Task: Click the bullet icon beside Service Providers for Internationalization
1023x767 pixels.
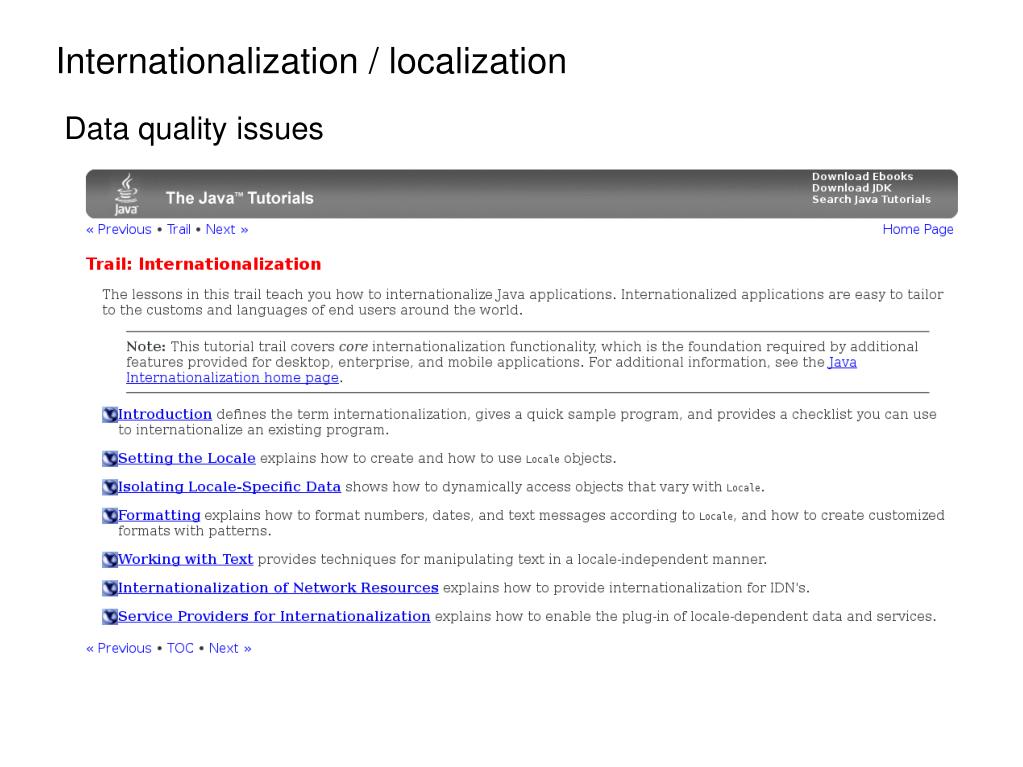Action: (x=110, y=616)
